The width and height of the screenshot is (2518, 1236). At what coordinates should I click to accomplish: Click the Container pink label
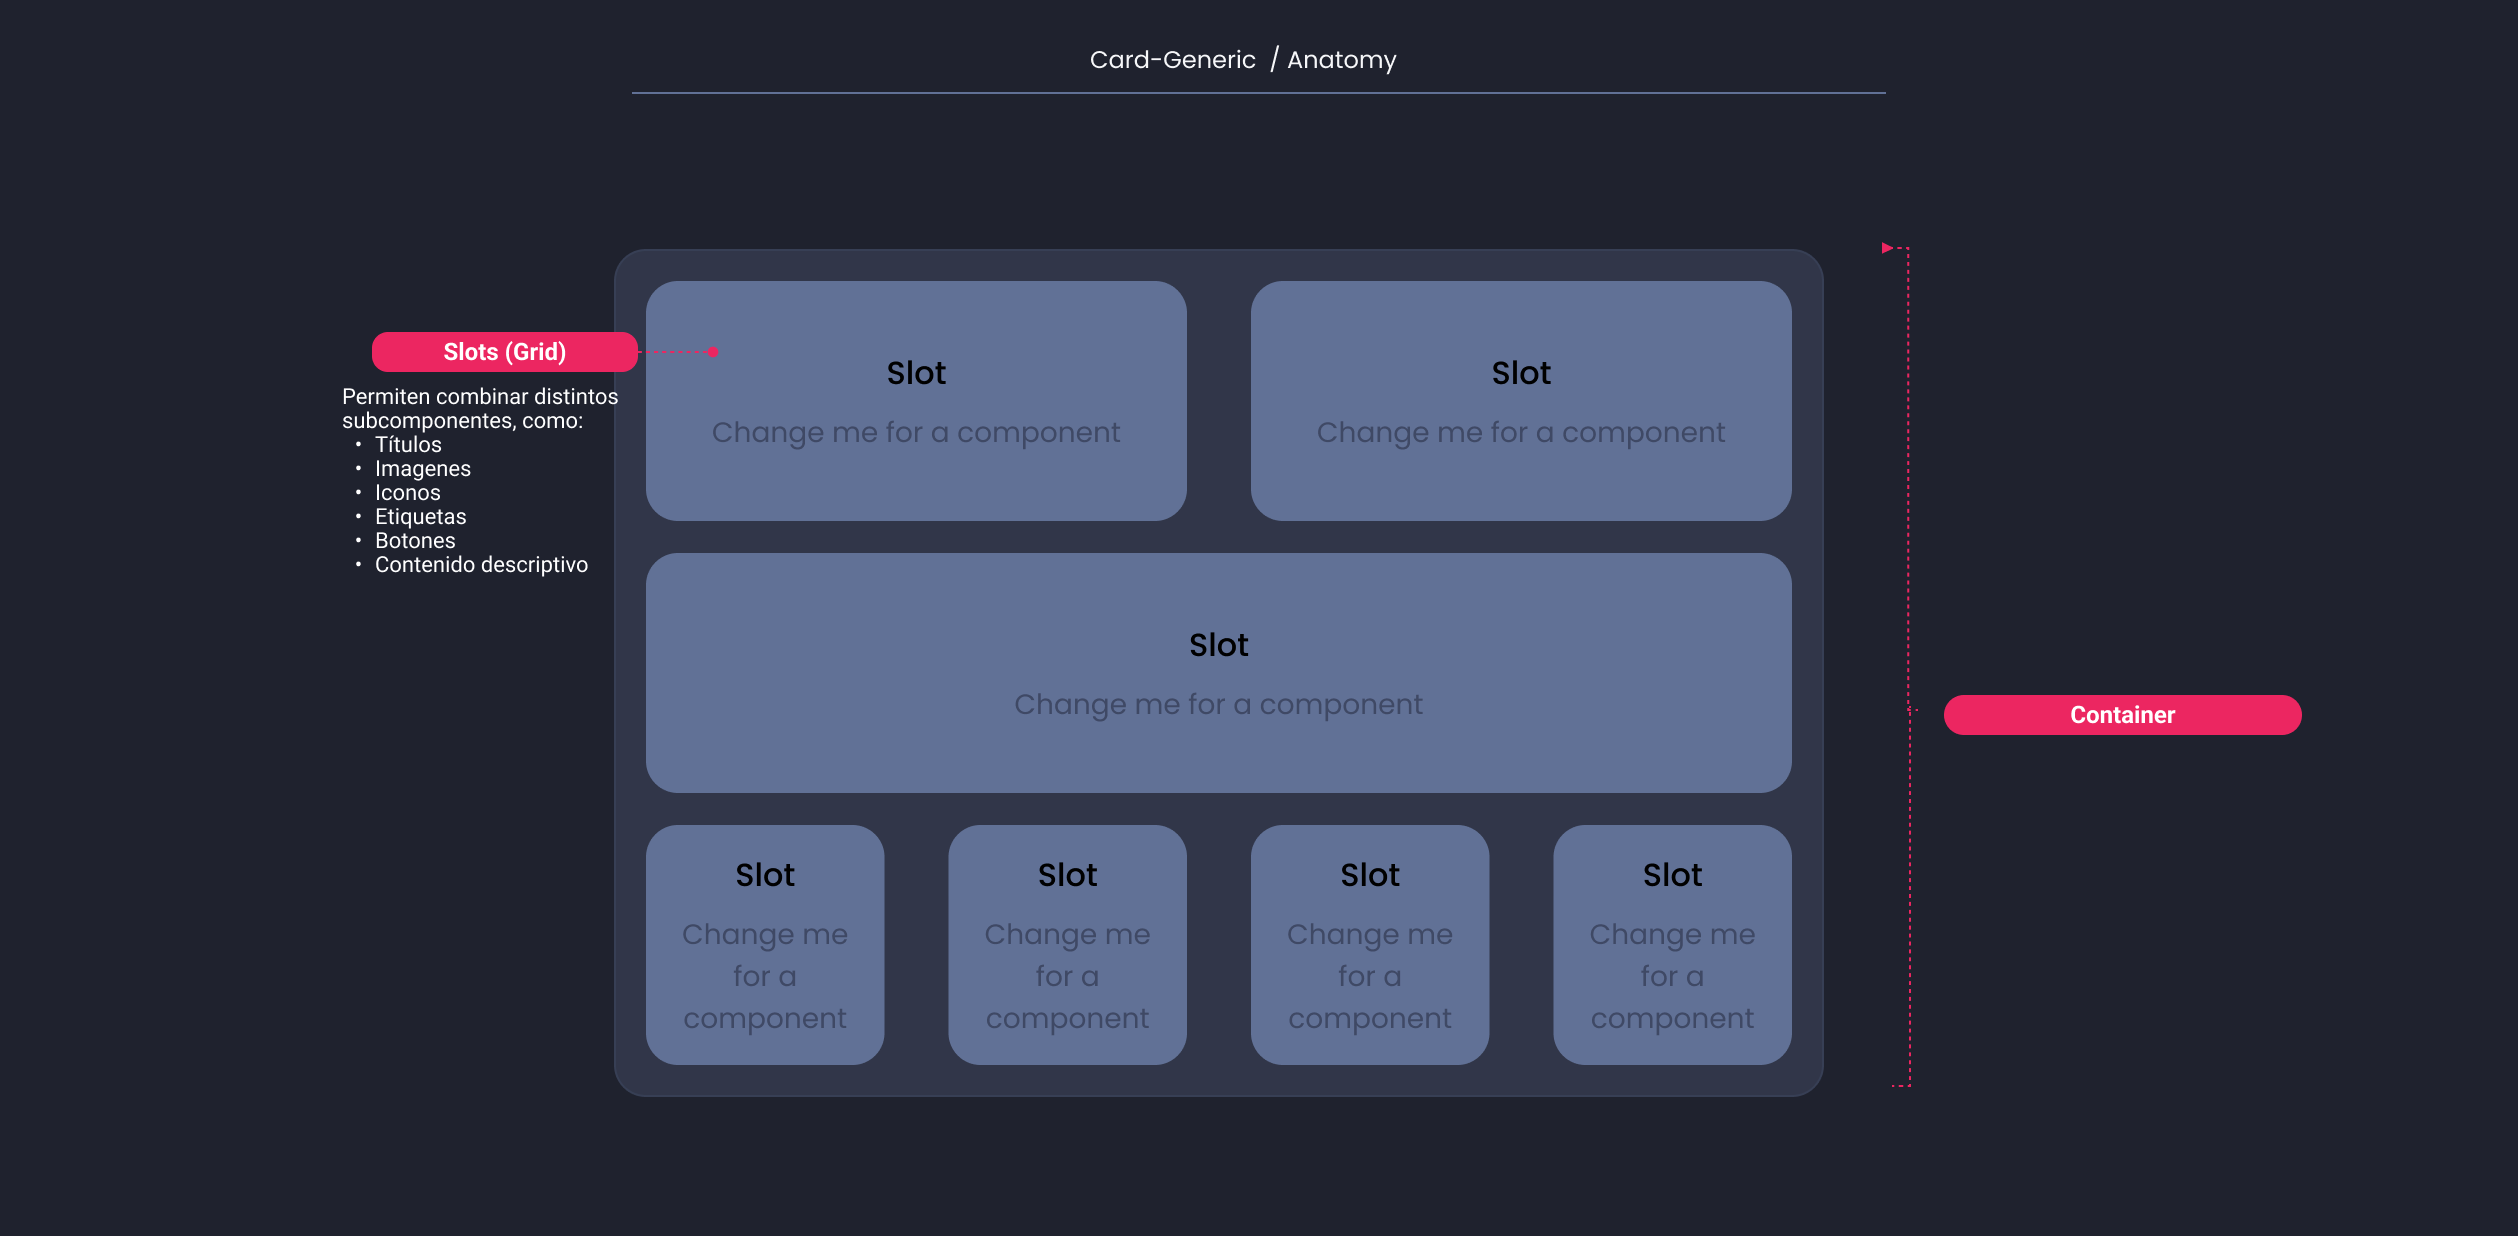[x=2122, y=715]
